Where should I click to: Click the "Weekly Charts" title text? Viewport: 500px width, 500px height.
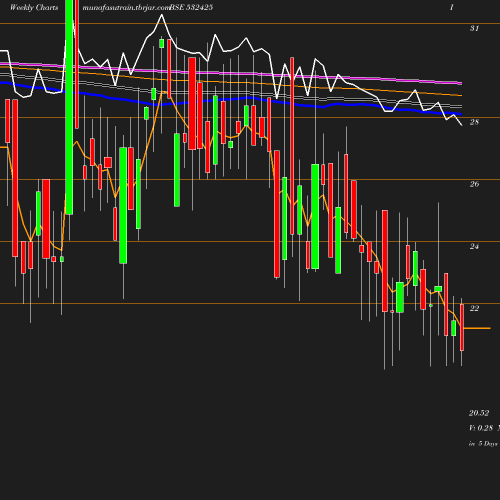[x=34, y=7]
